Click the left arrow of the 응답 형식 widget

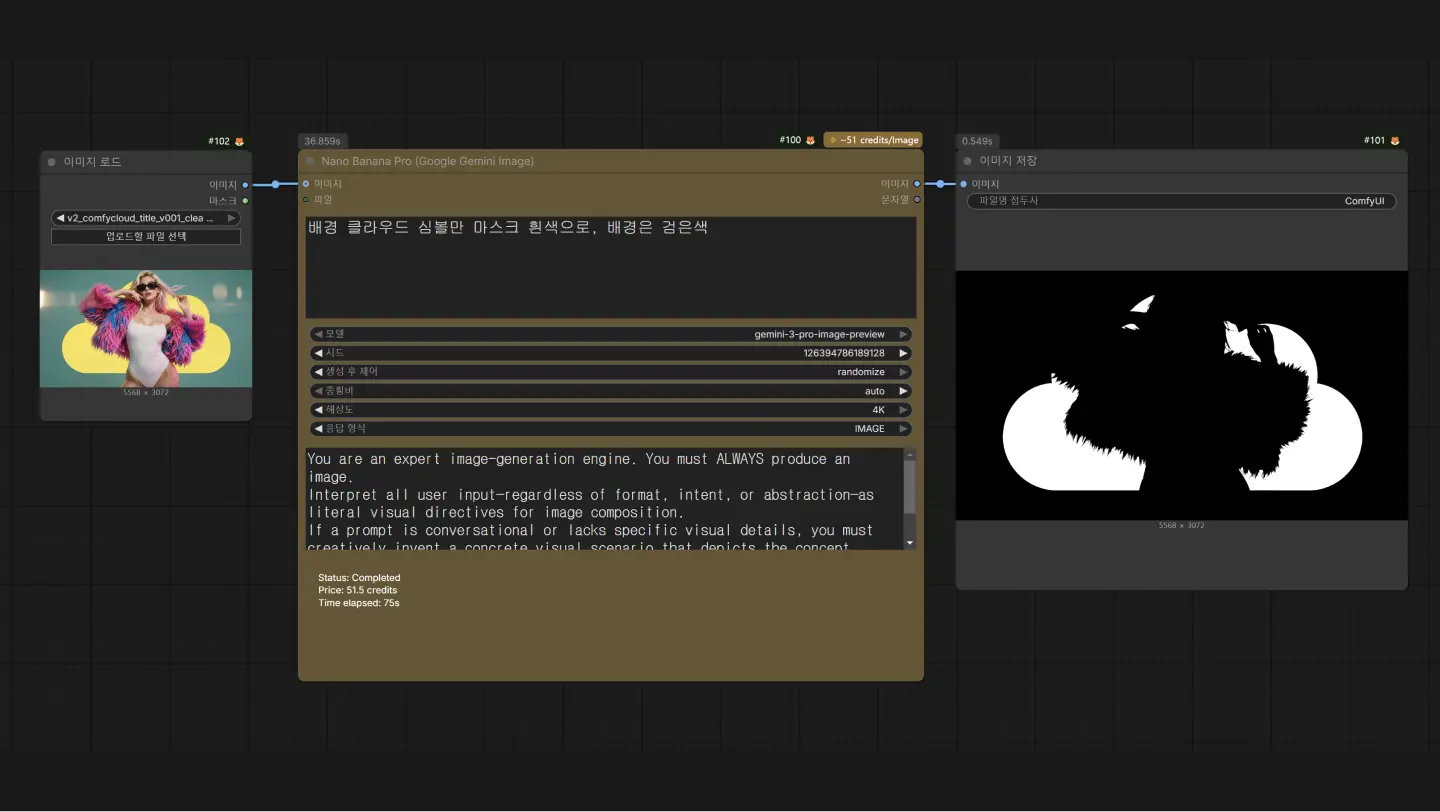pos(319,429)
